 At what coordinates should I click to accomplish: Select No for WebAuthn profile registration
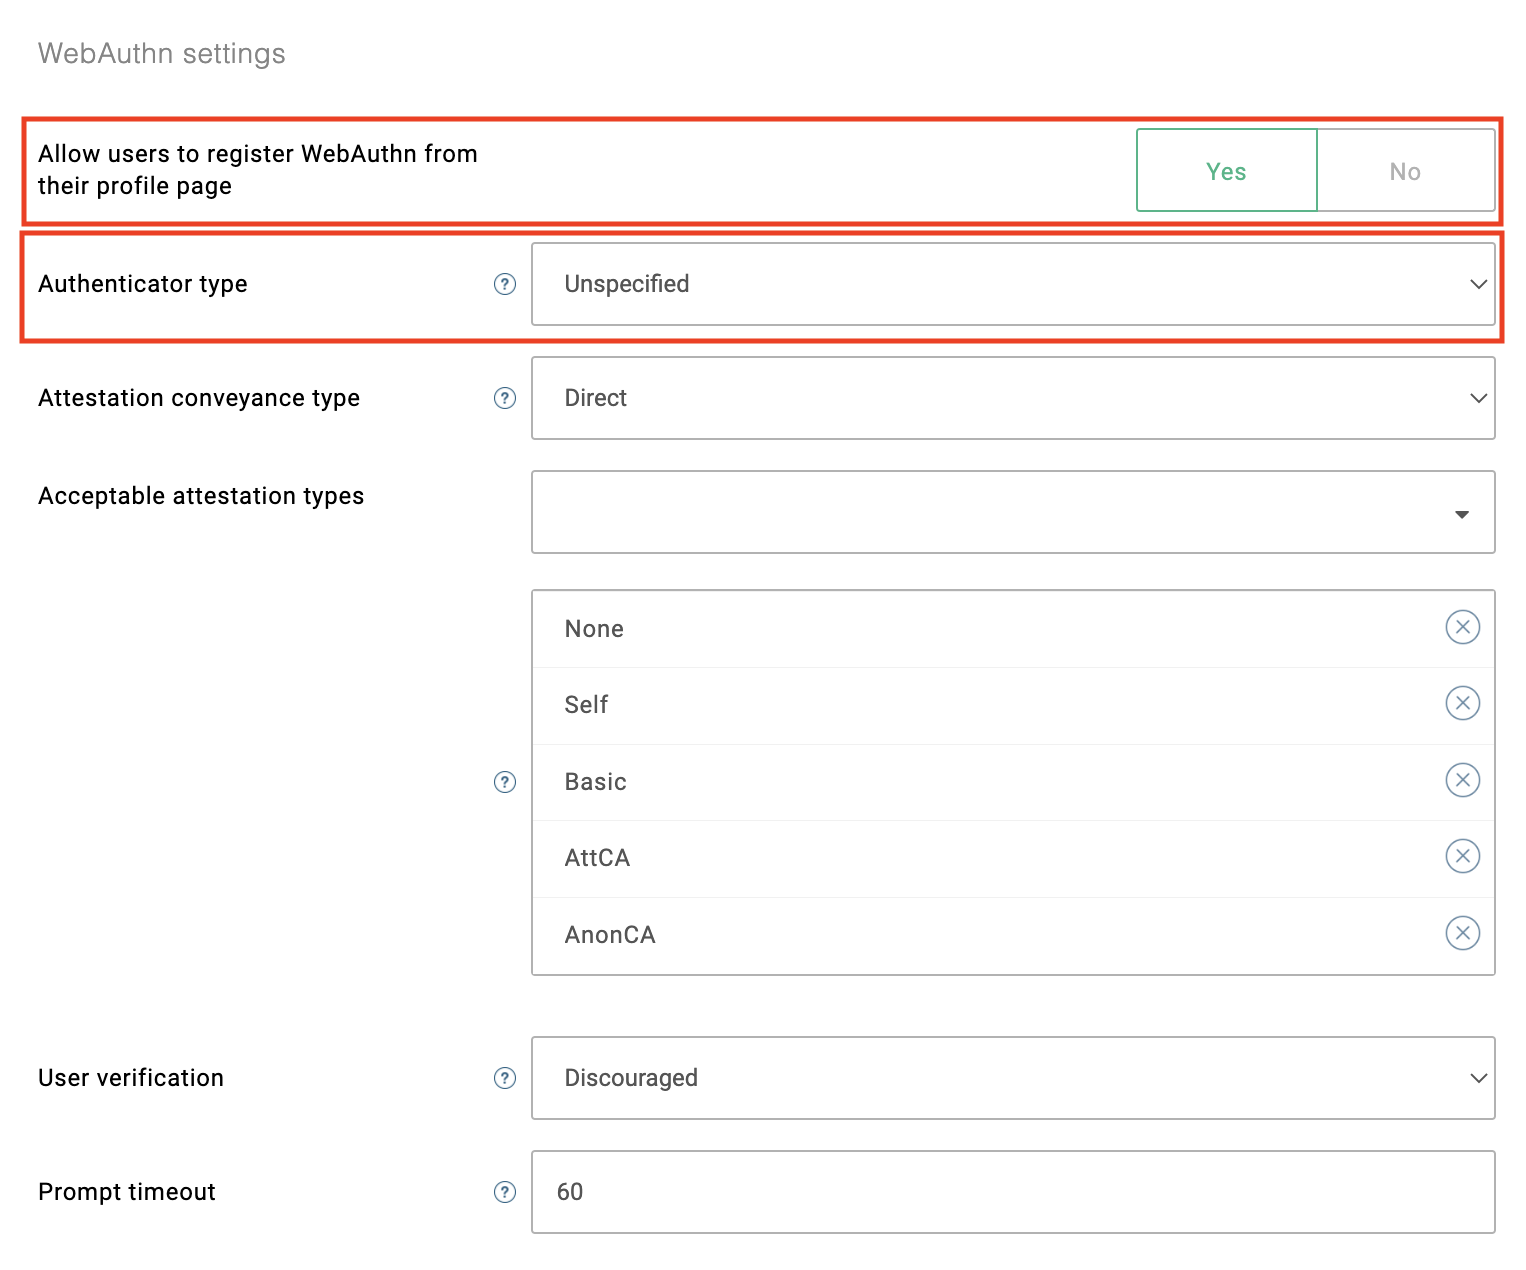pyautogui.click(x=1406, y=171)
